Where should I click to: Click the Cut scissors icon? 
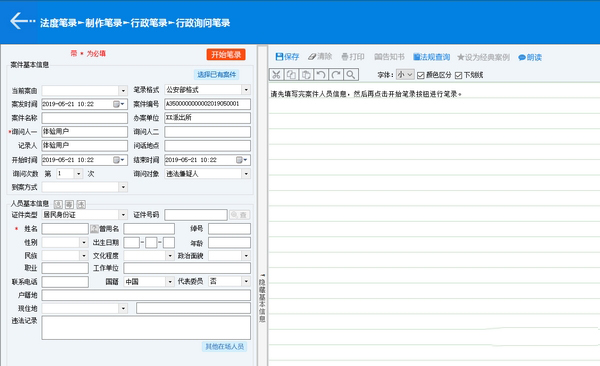276,74
